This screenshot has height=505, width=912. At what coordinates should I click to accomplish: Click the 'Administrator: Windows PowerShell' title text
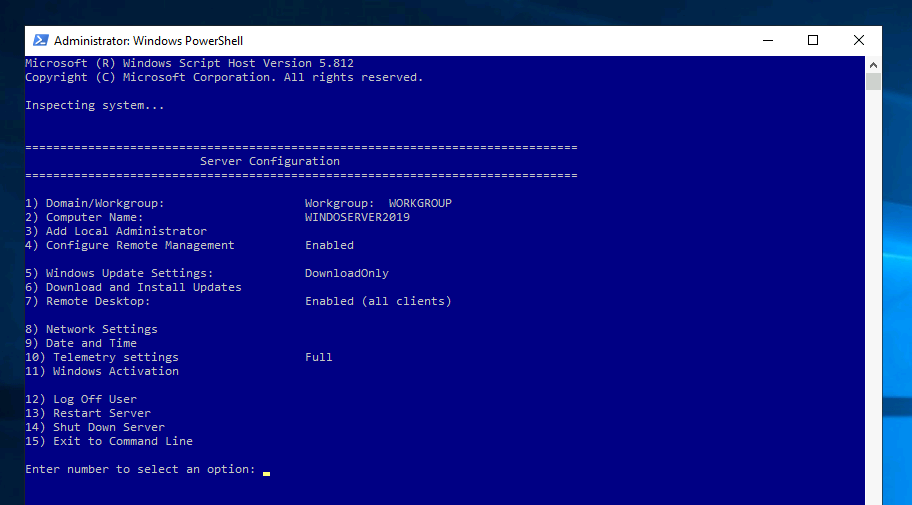148,41
